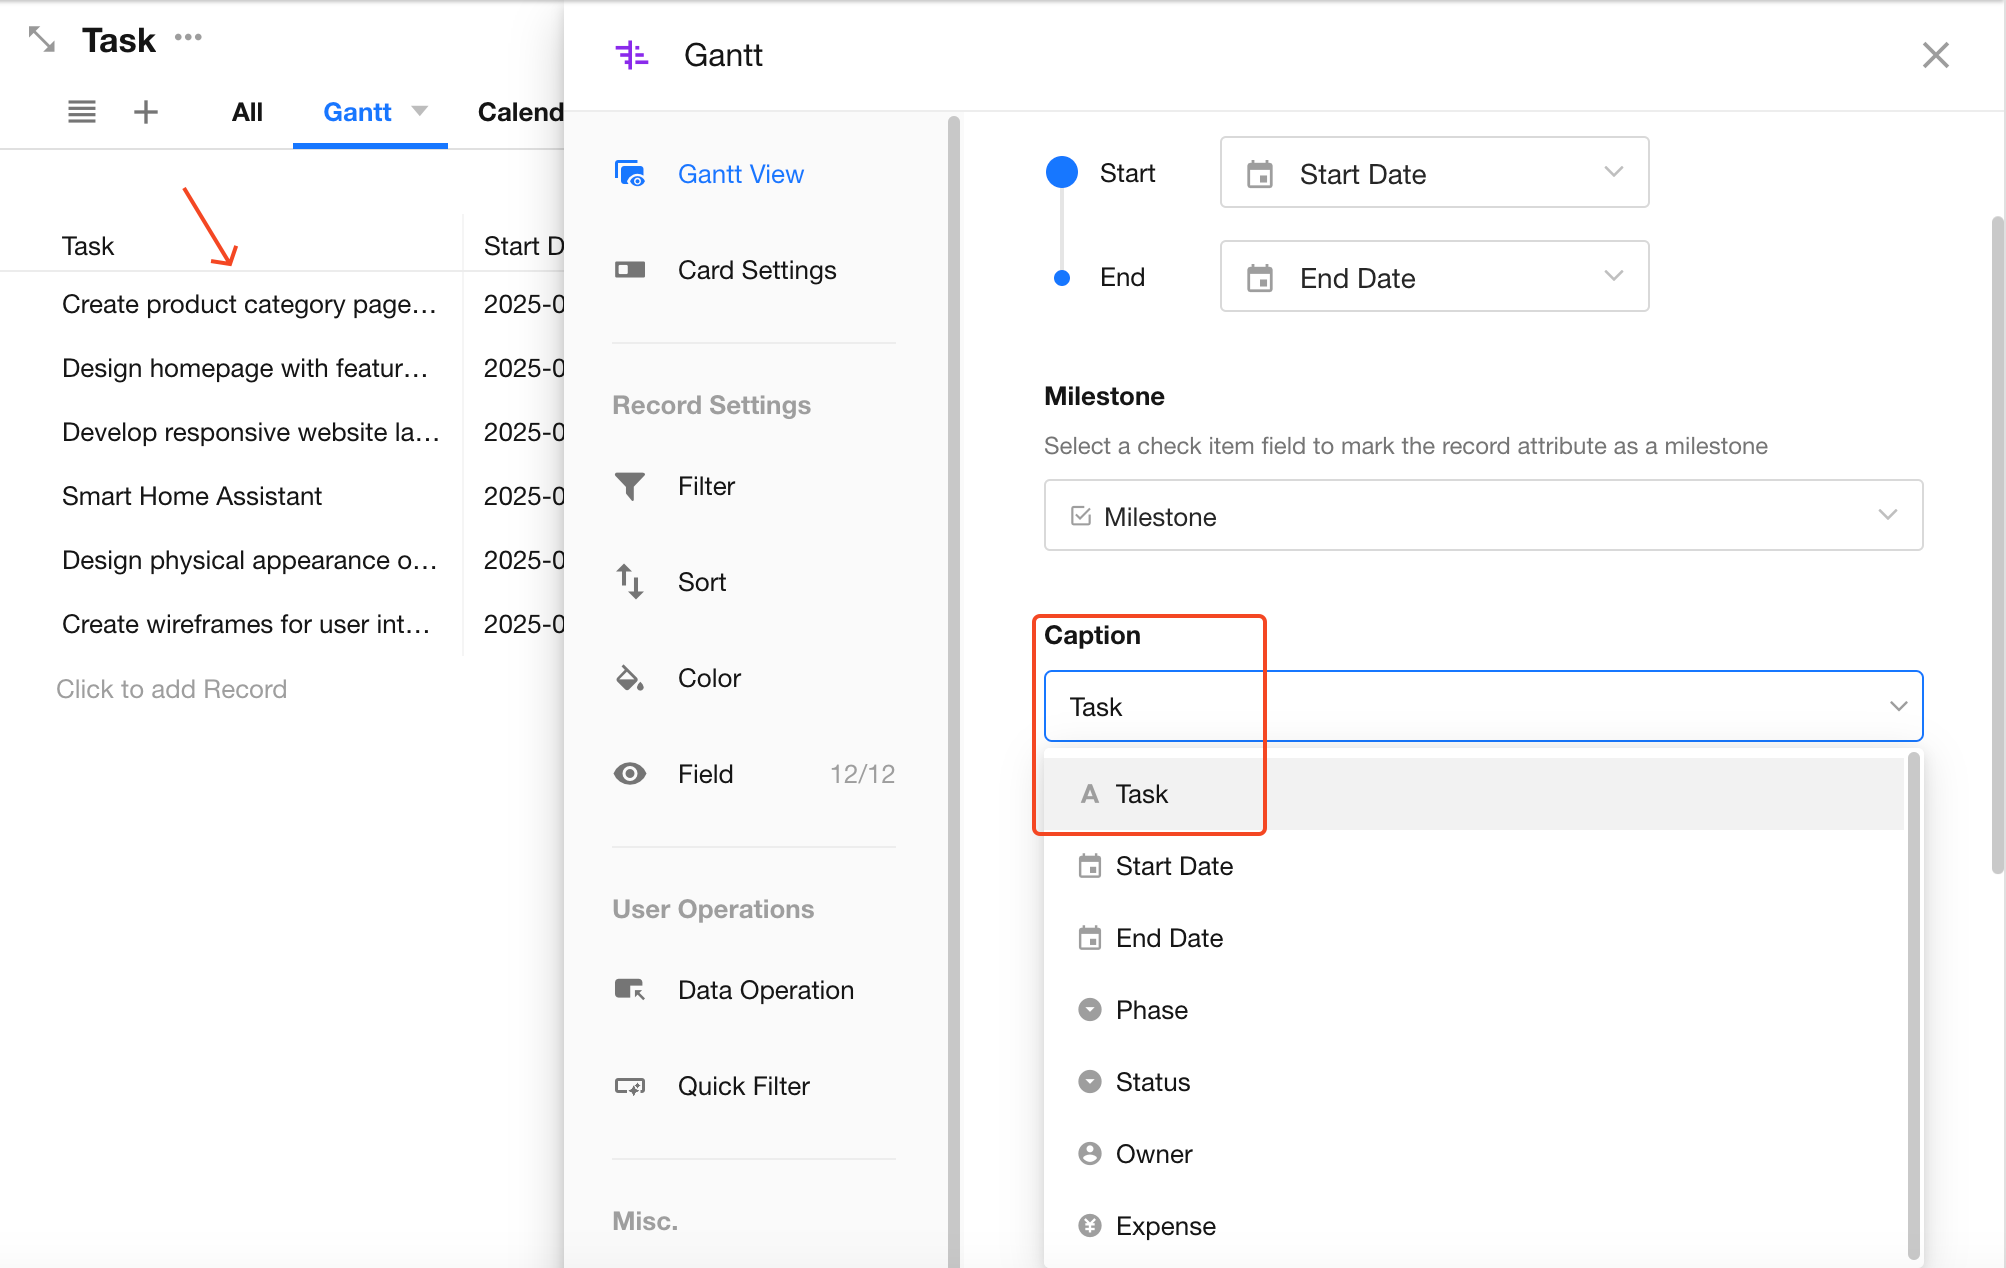The image size is (2006, 1268).
Task: Click to add Record link
Action: [171, 689]
